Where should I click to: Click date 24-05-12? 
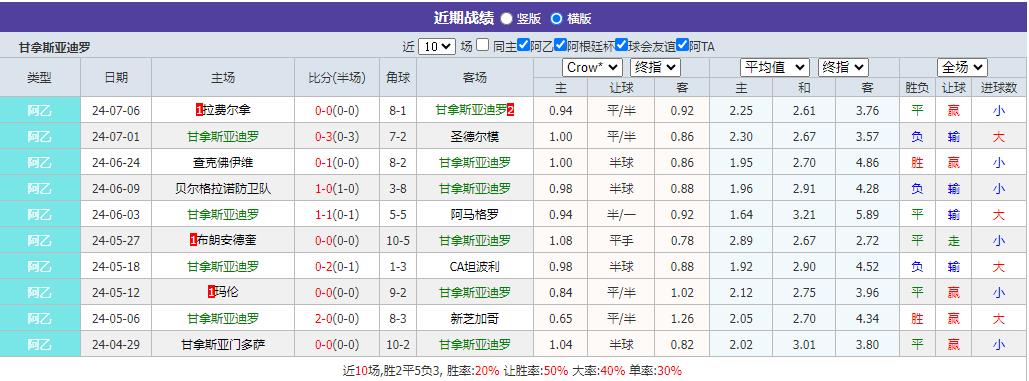click(116, 292)
